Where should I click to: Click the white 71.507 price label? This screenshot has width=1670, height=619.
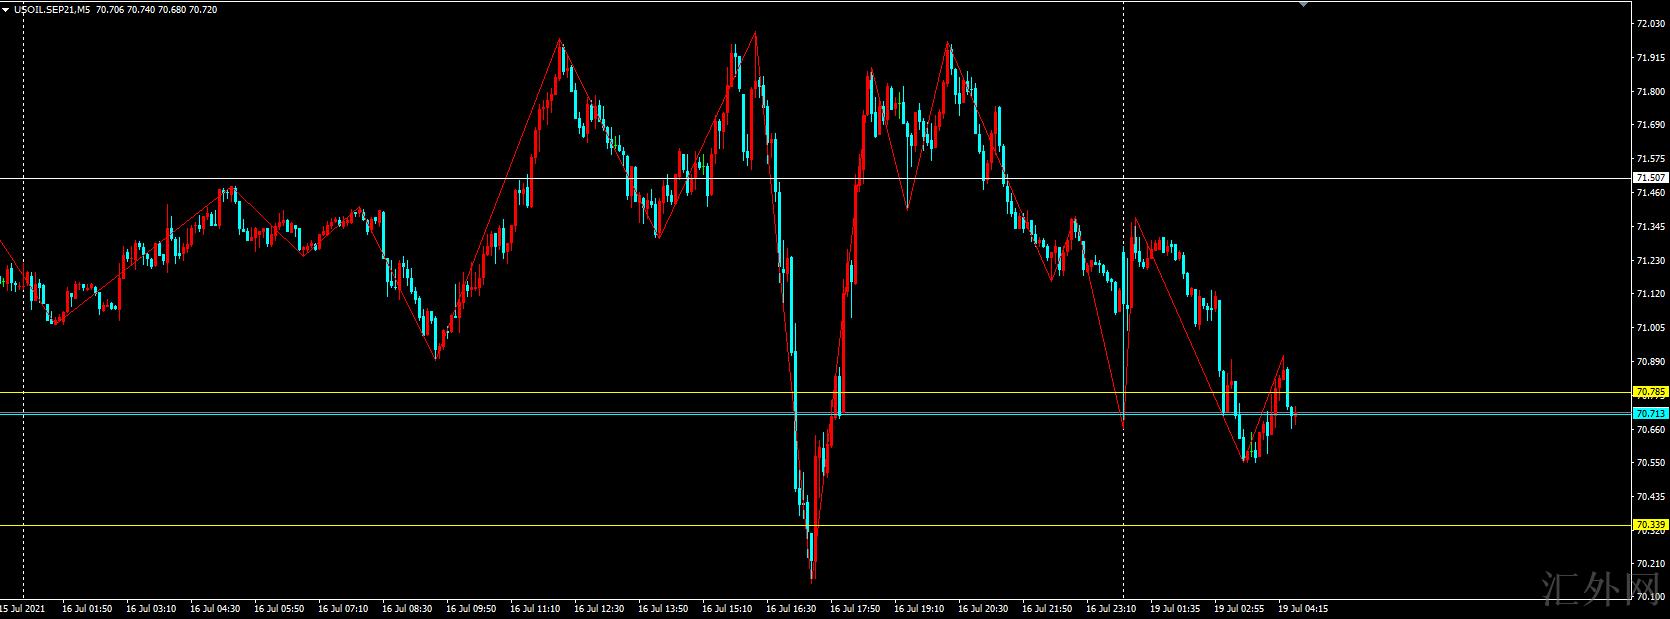(x=1650, y=178)
